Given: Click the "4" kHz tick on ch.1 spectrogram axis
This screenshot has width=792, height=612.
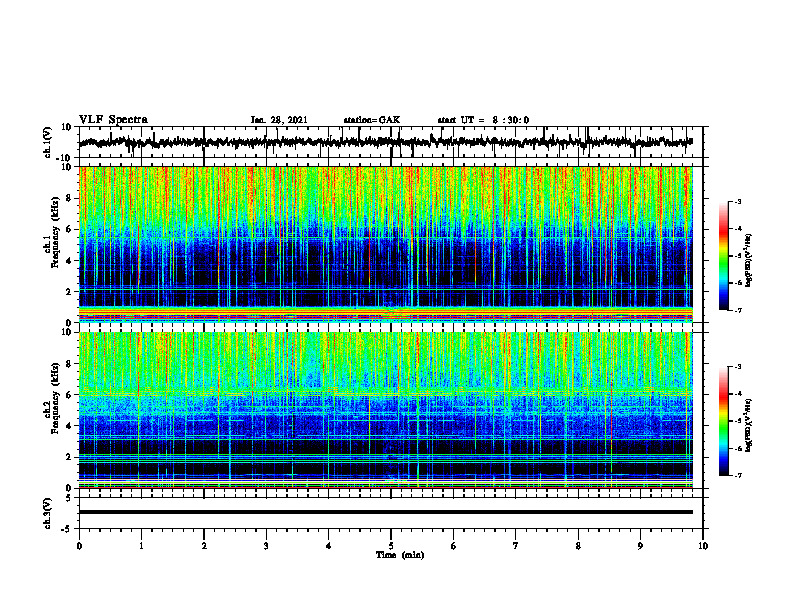Looking at the screenshot, I should tap(70, 261).
